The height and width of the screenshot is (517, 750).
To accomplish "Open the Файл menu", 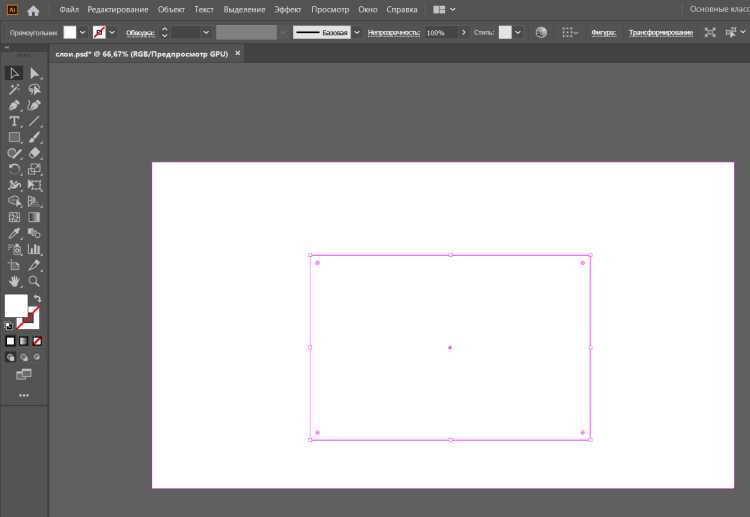I will [x=69, y=10].
